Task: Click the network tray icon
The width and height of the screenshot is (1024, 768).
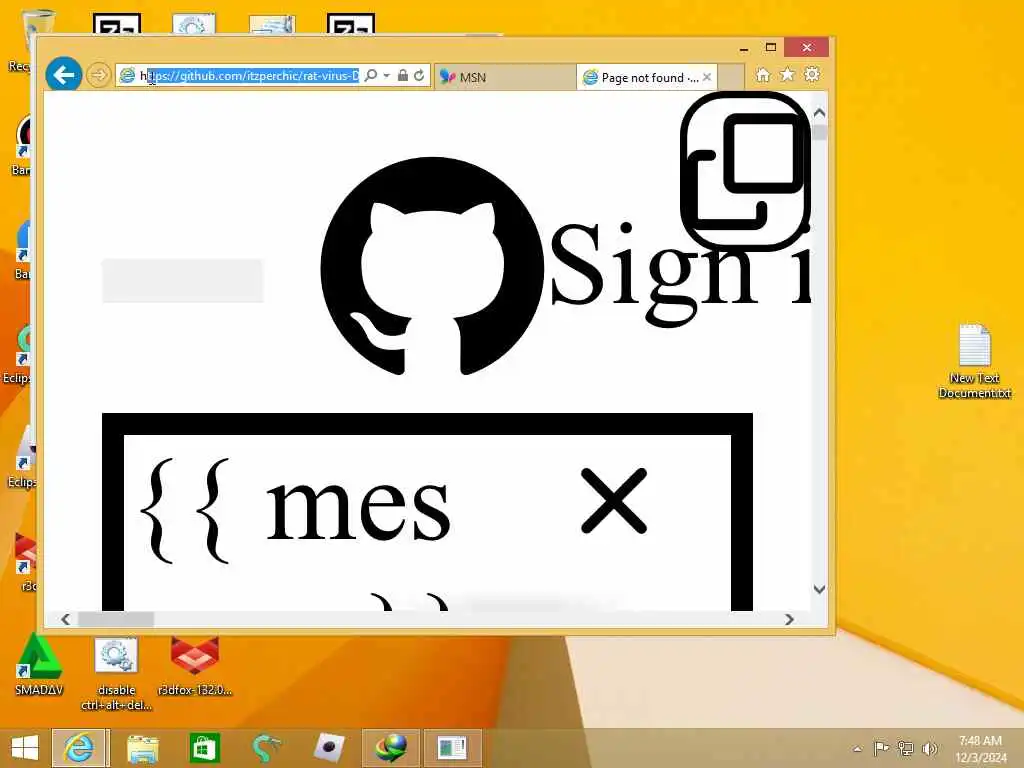Action: tap(905, 748)
